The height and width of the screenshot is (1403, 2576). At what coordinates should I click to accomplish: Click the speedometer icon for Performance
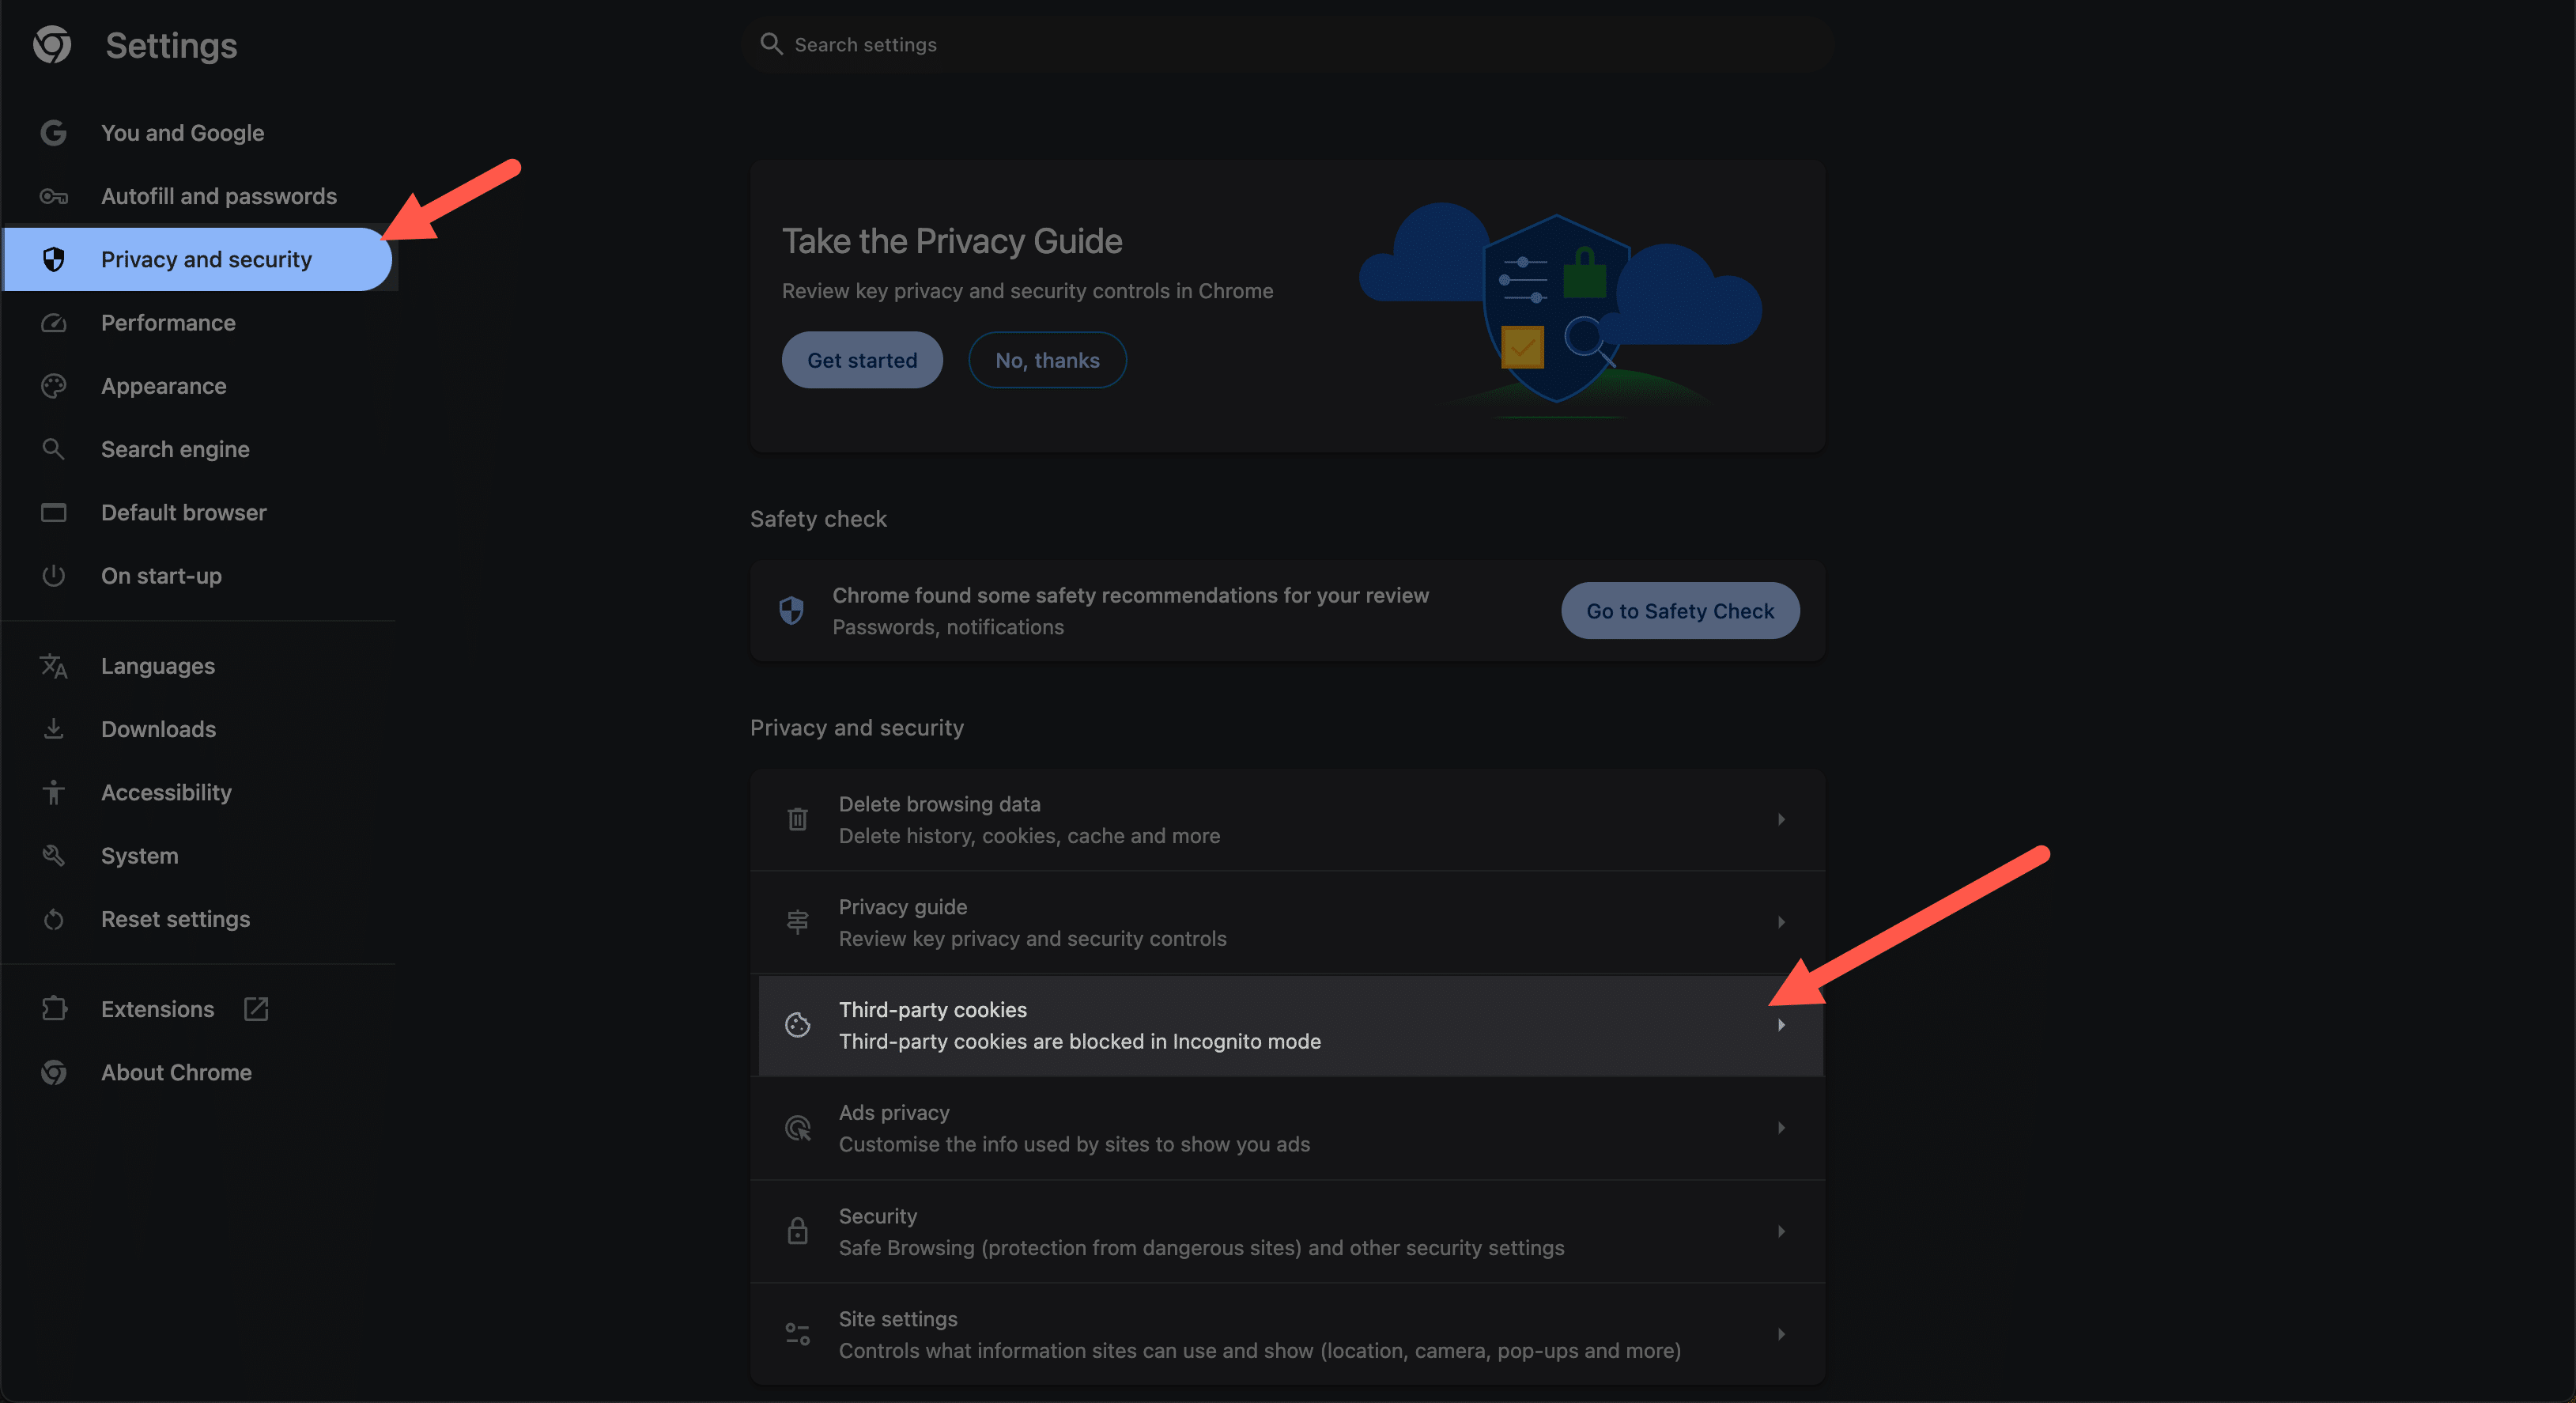coord(53,323)
